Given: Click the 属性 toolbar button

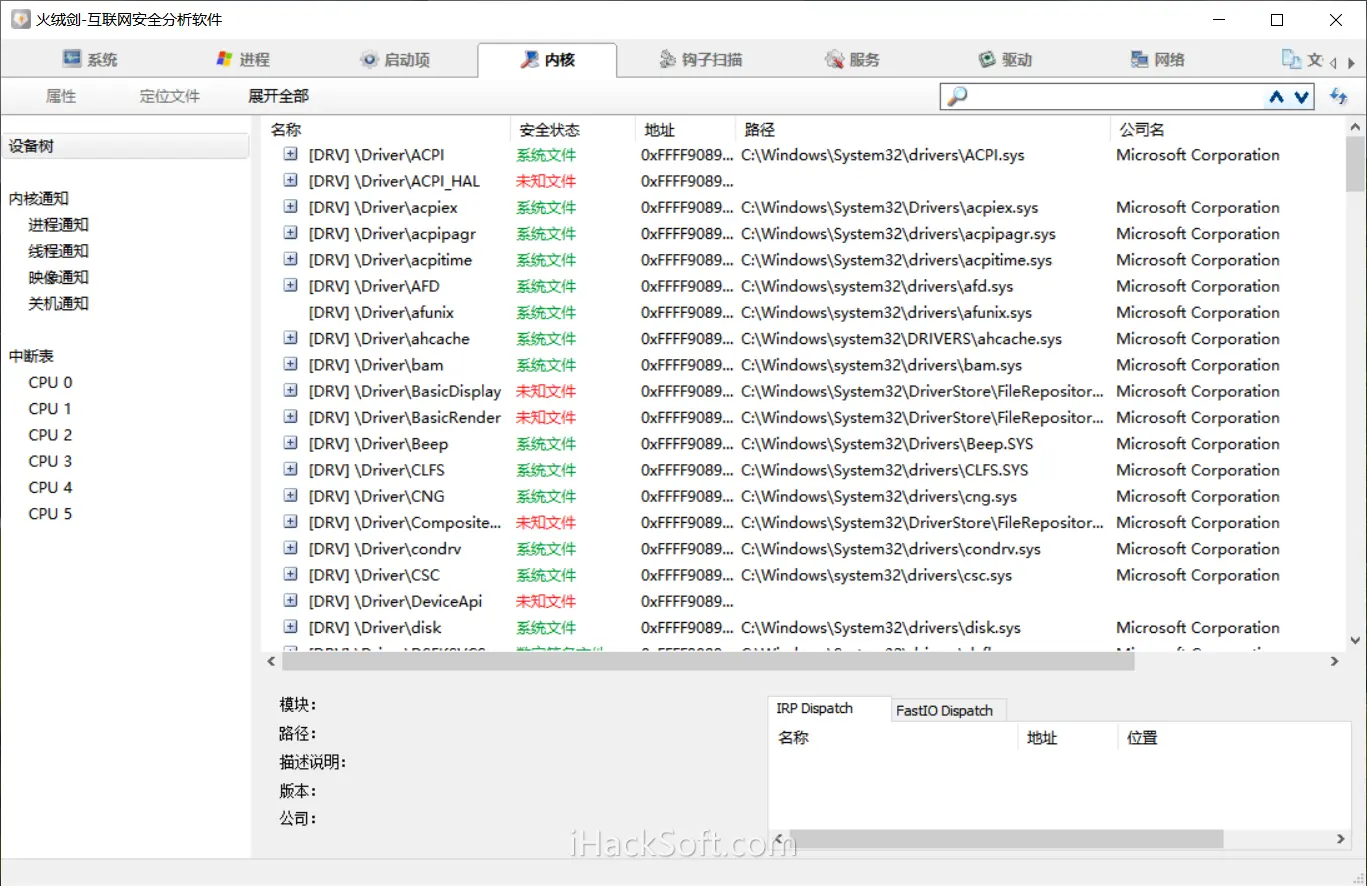Looking at the screenshot, I should pos(61,96).
